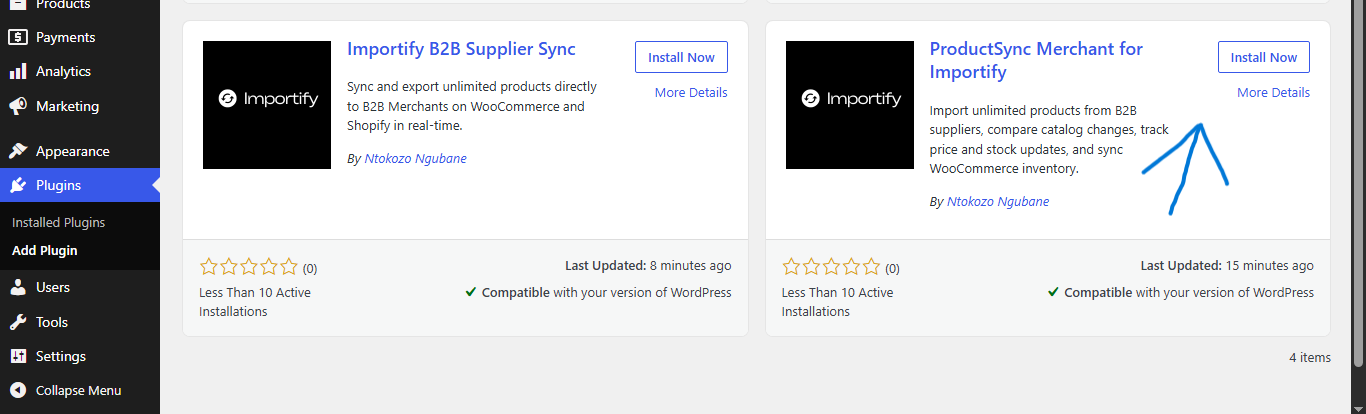Click the green Compatible checkmark for ProductSync Merchant
The height and width of the screenshot is (414, 1366).
pos(1053,293)
